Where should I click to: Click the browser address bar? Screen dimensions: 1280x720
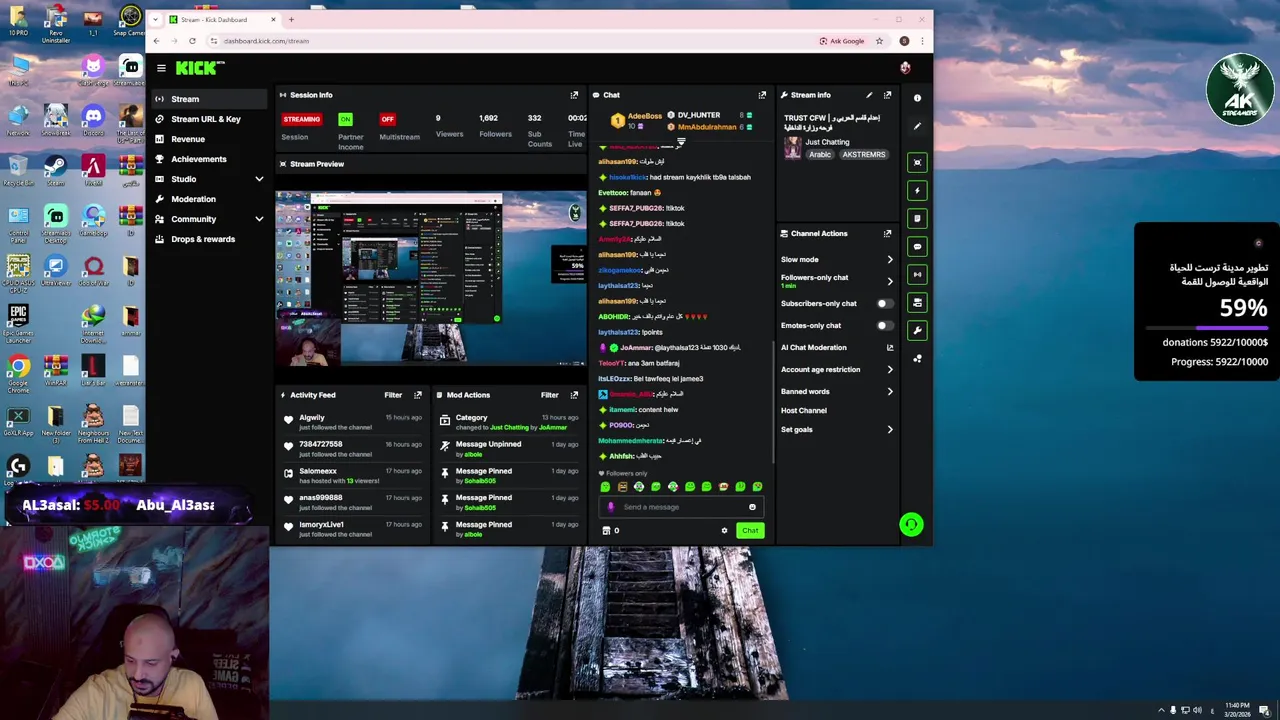pos(510,41)
